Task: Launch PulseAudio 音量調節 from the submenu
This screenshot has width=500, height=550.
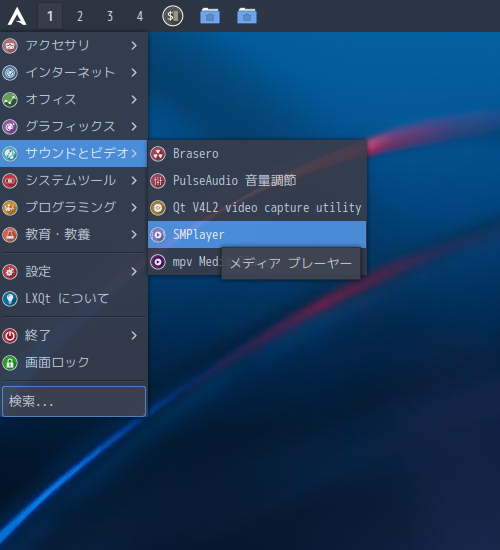Action: click(257, 181)
